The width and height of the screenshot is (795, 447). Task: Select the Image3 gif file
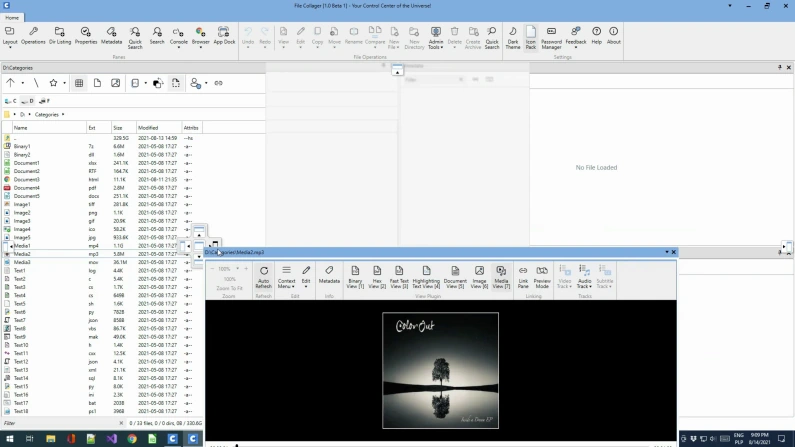coord(101,221)
